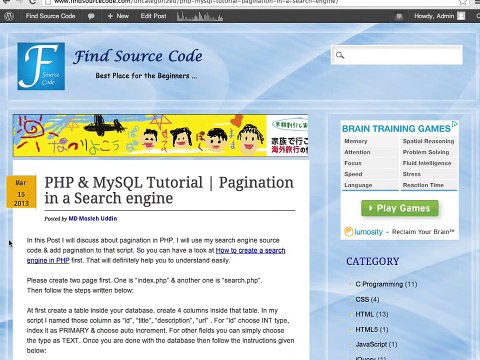Select the browser address bar URL
Image resolution: width=480 pixels, height=360 pixels.
coord(197,2)
